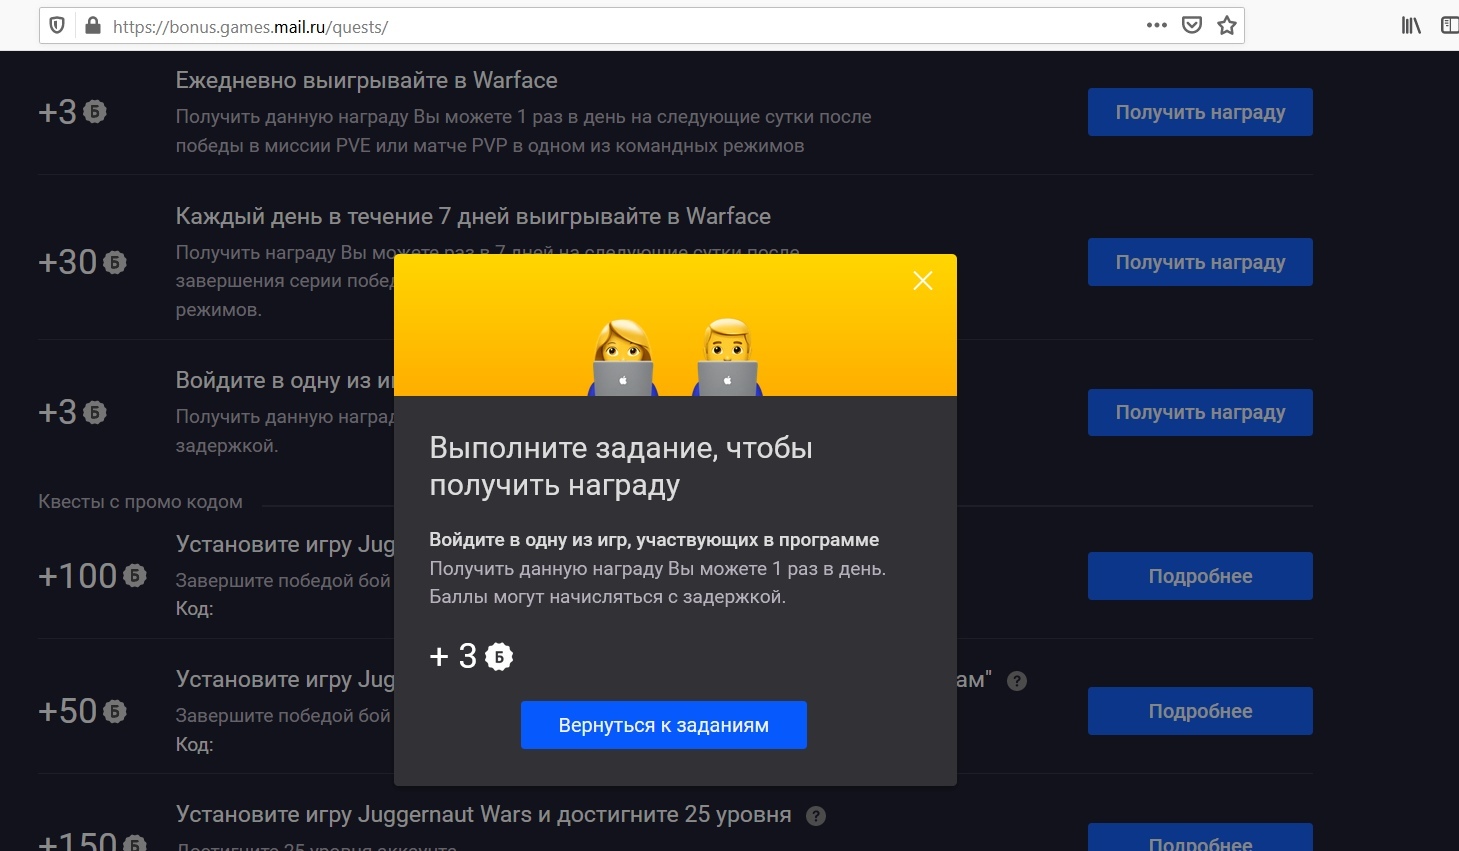Click the tracking protection shield icon
This screenshot has height=851, width=1459.
57,26
